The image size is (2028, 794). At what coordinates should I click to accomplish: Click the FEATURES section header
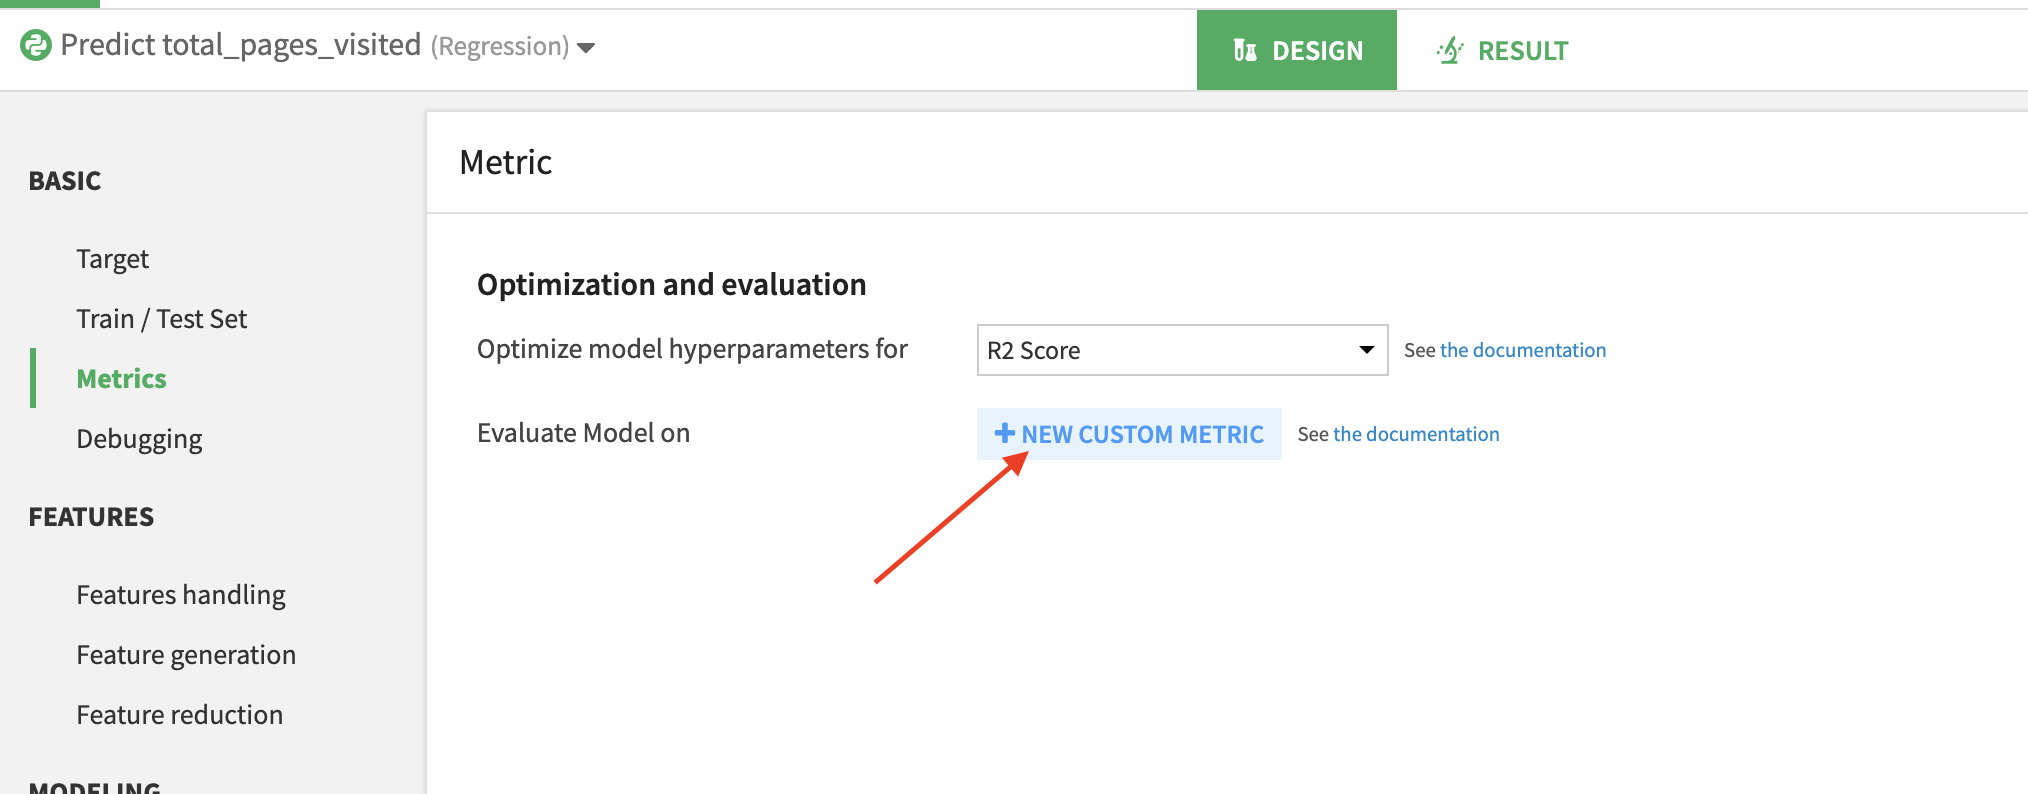(91, 517)
